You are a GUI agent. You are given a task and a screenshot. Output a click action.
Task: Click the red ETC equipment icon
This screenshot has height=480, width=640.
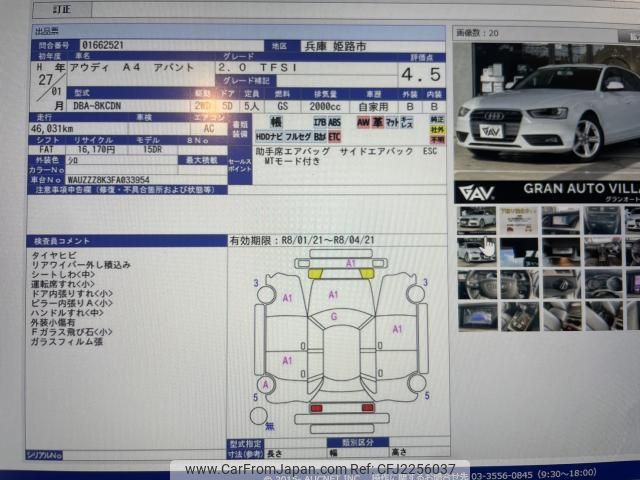pos(334,136)
